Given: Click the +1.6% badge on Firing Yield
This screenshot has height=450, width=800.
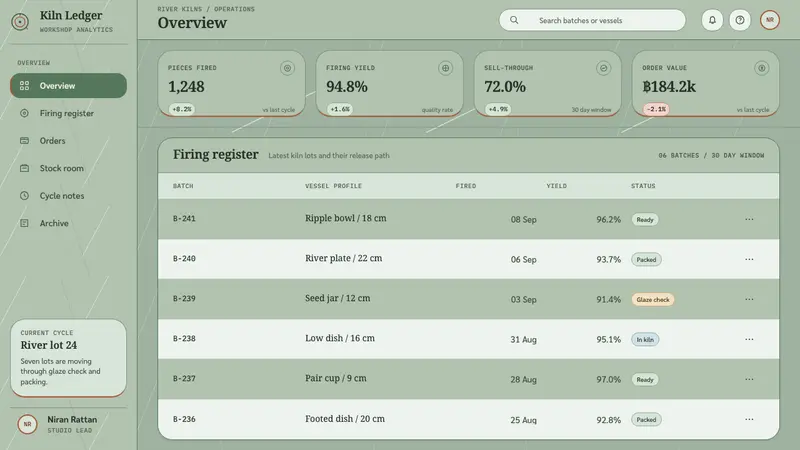Looking at the screenshot, I should click(340, 109).
